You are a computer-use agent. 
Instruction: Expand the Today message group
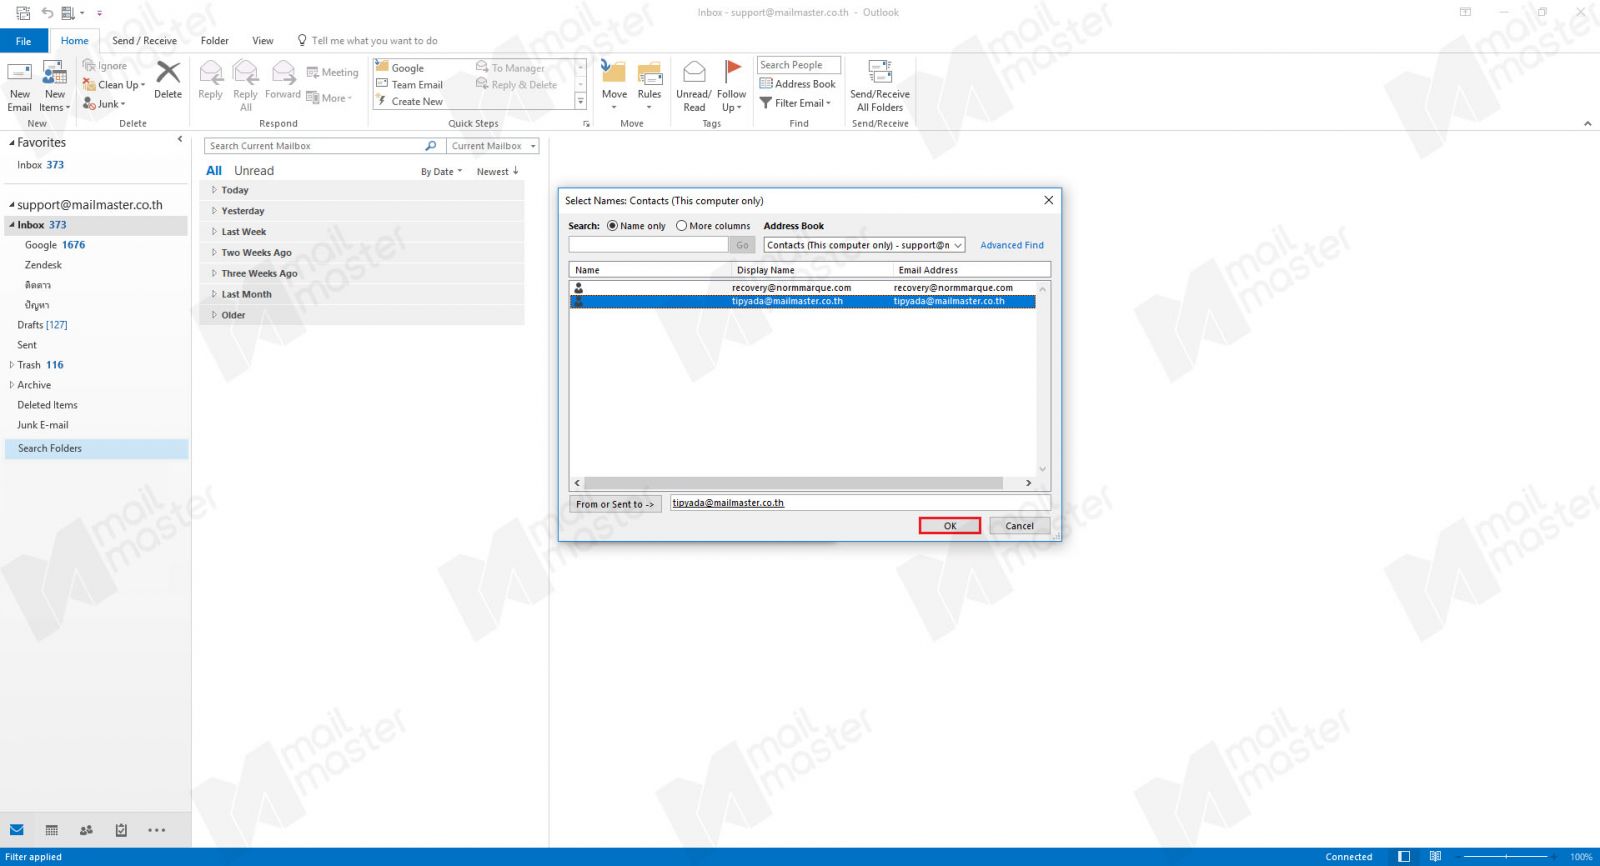coord(214,190)
